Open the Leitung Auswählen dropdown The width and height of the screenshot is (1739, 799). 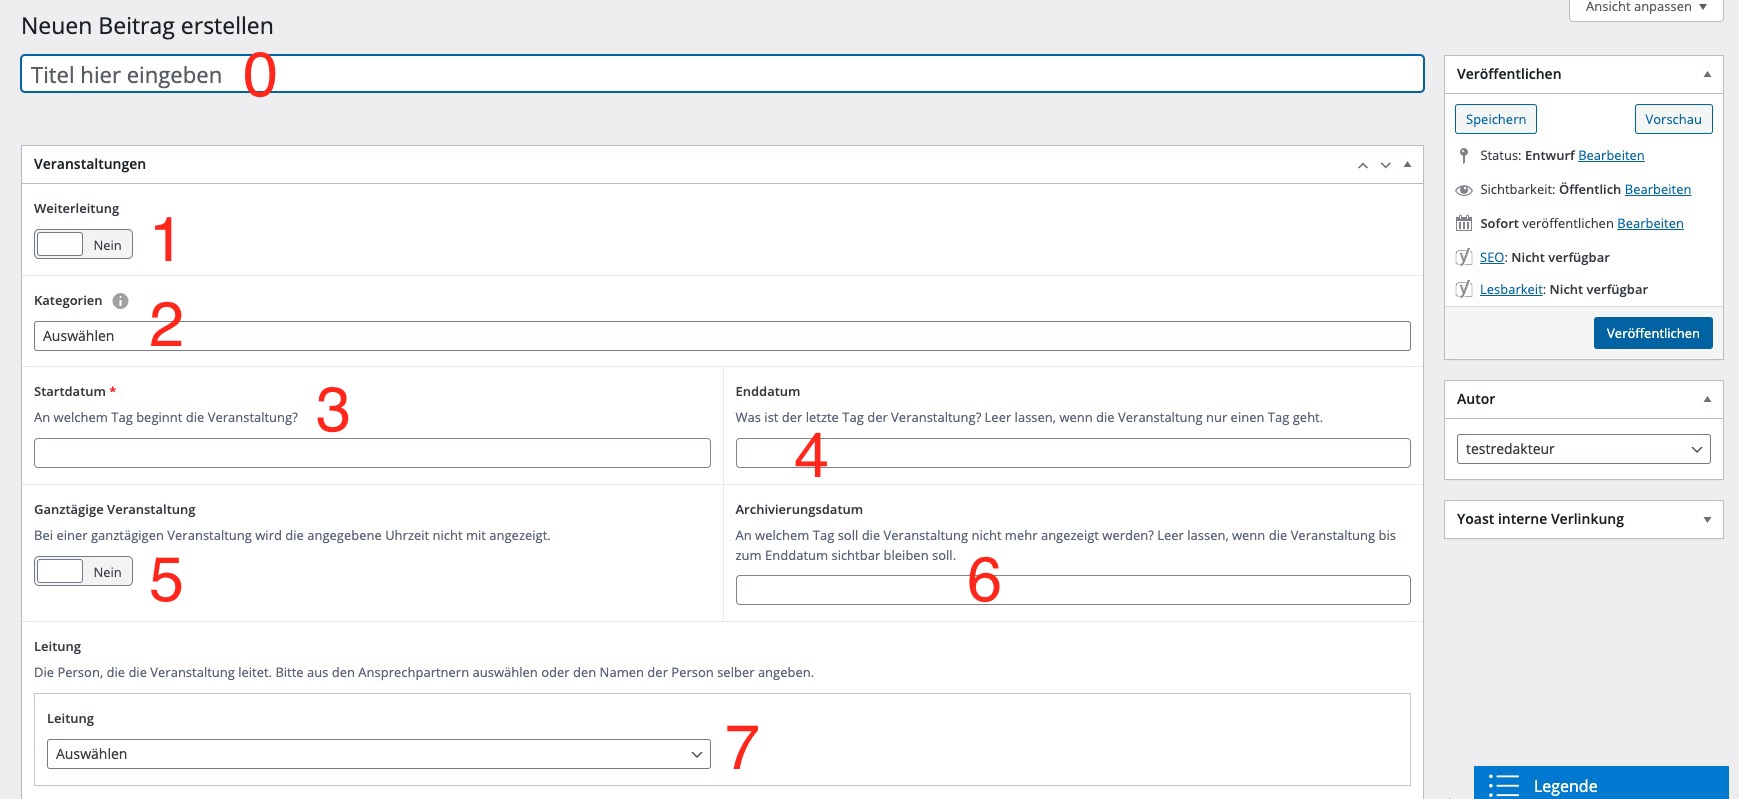(x=378, y=754)
